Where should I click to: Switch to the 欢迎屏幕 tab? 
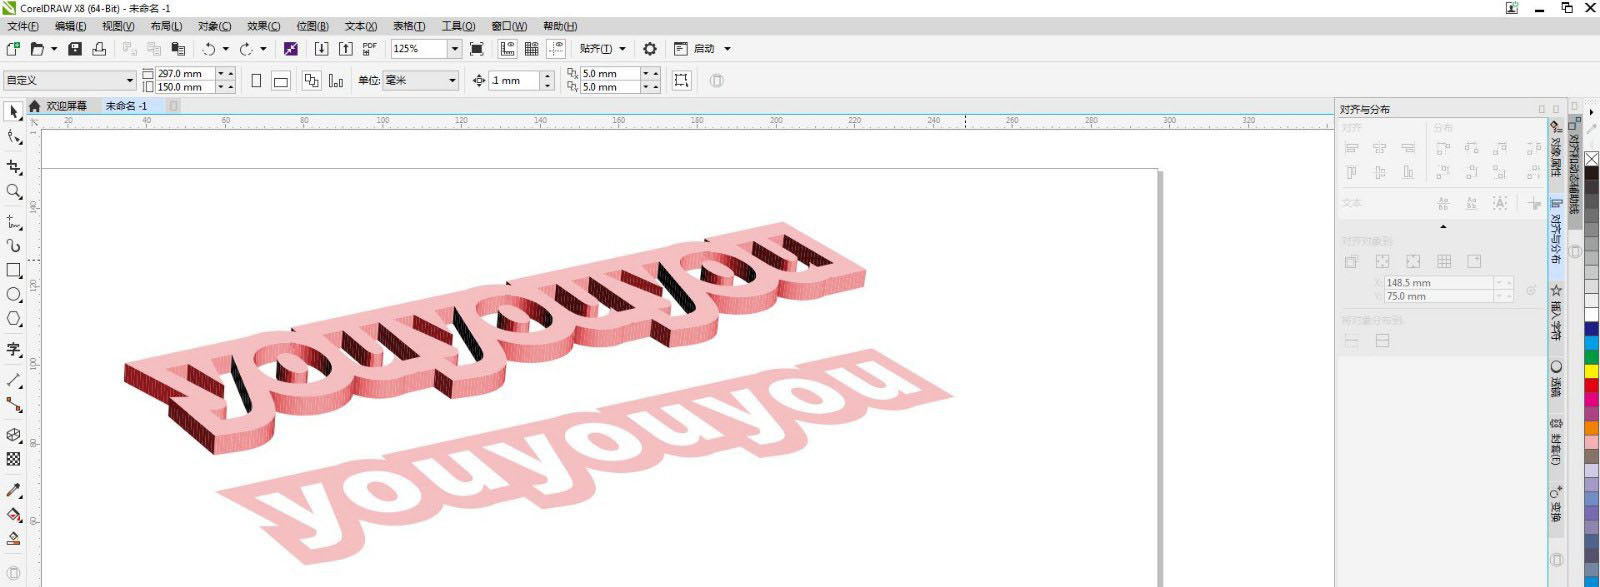(x=66, y=106)
